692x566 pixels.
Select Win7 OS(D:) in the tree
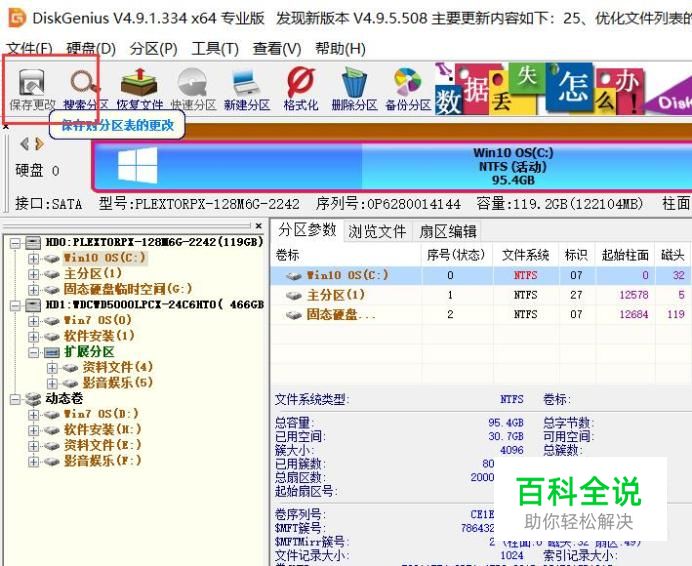101,414
